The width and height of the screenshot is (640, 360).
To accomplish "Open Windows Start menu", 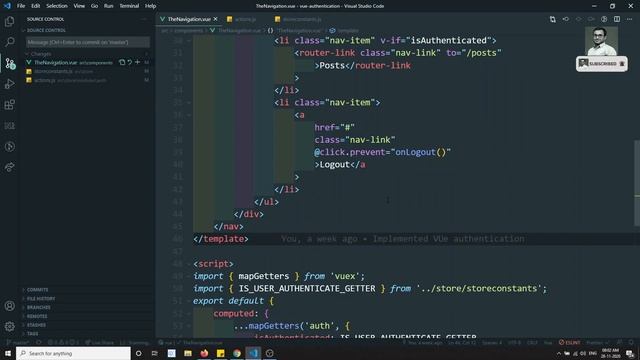I will (7, 353).
